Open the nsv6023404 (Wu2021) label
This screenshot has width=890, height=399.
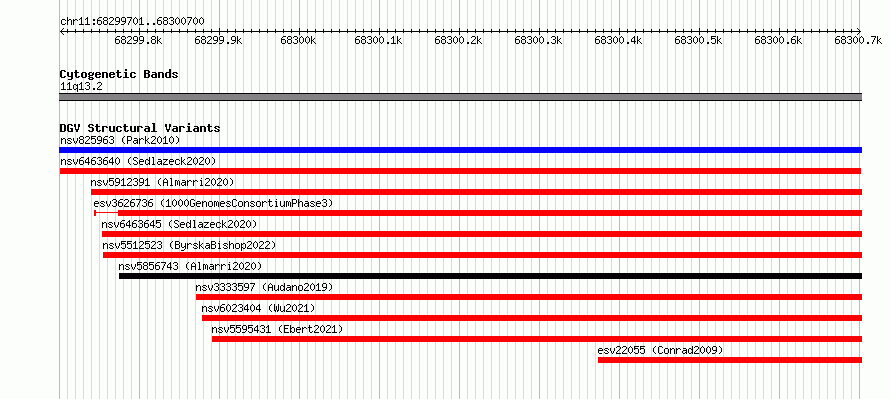coord(258,308)
